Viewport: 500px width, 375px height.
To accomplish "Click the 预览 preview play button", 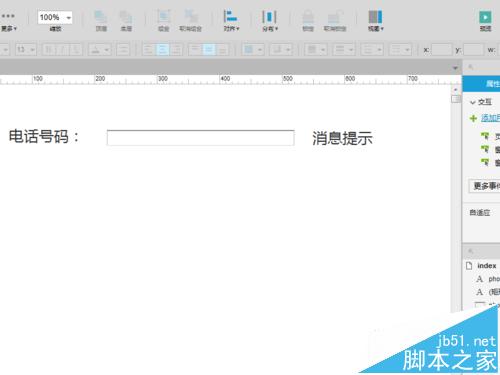I will pyautogui.click(x=485, y=17).
